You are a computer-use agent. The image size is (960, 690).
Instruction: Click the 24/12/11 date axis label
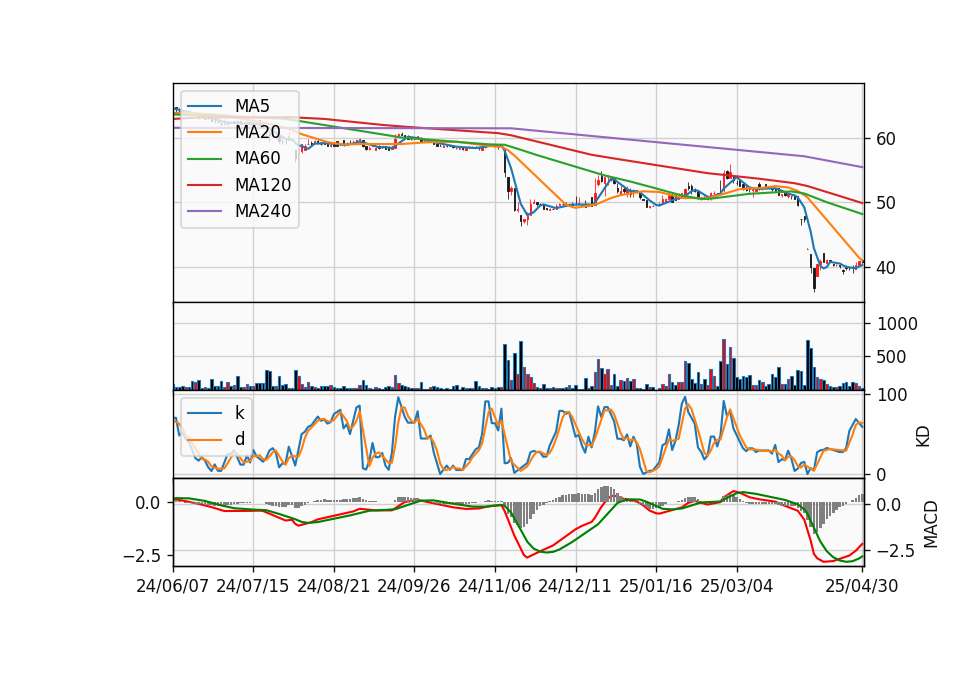click(575, 586)
